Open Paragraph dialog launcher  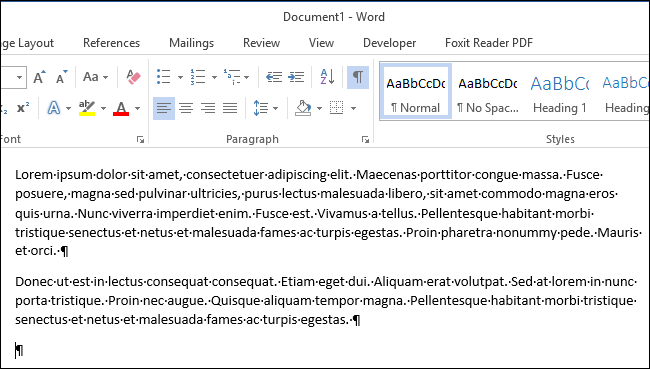pyautogui.click(x=365, y=140)
